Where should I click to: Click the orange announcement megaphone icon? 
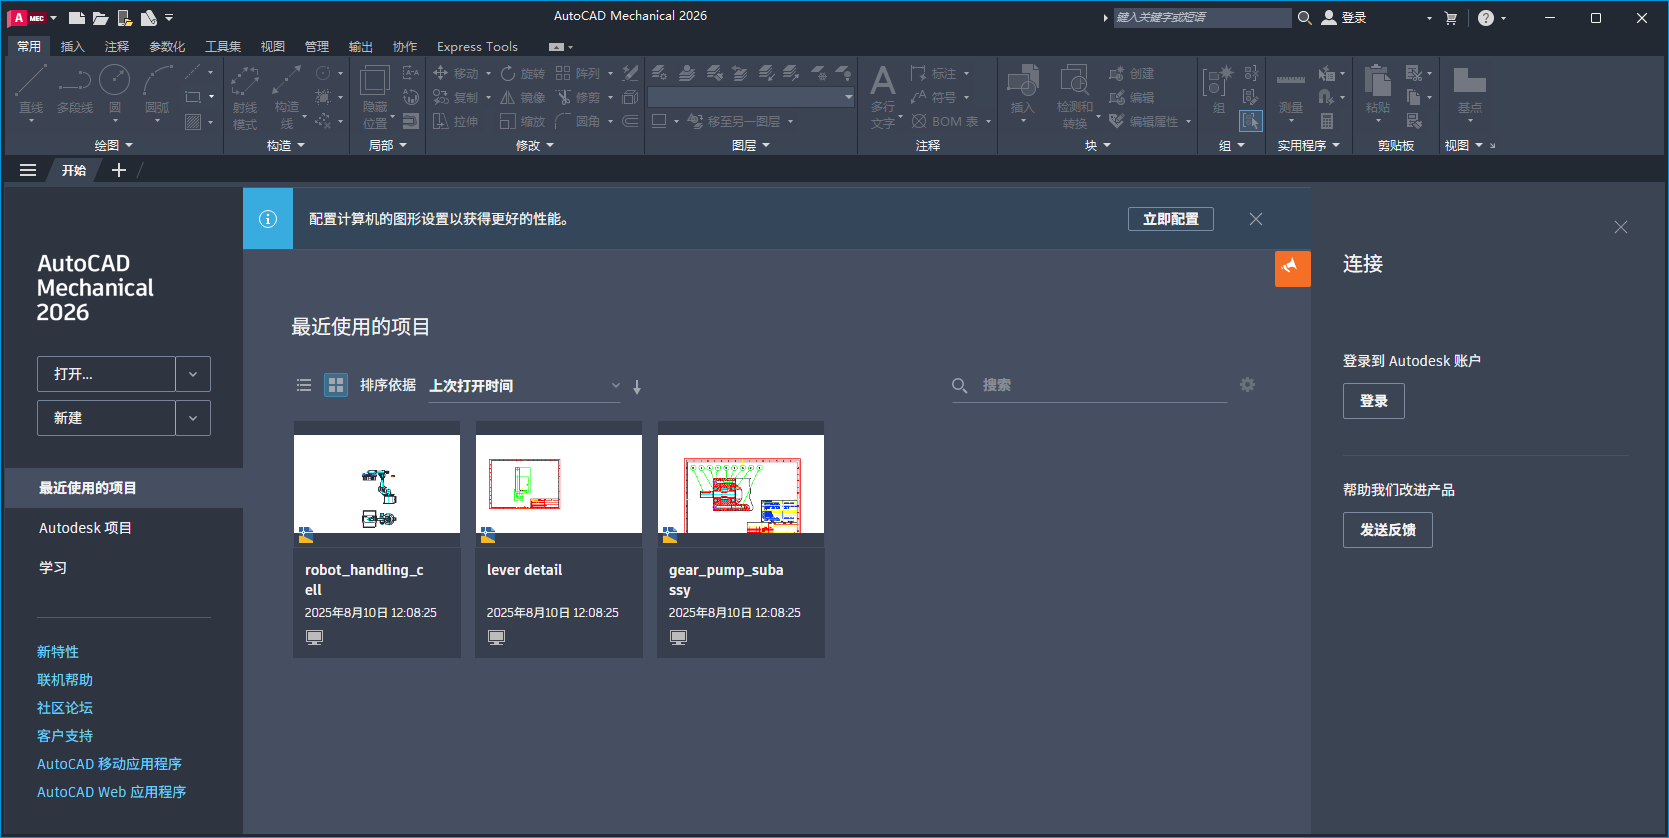pos(1292,267)
